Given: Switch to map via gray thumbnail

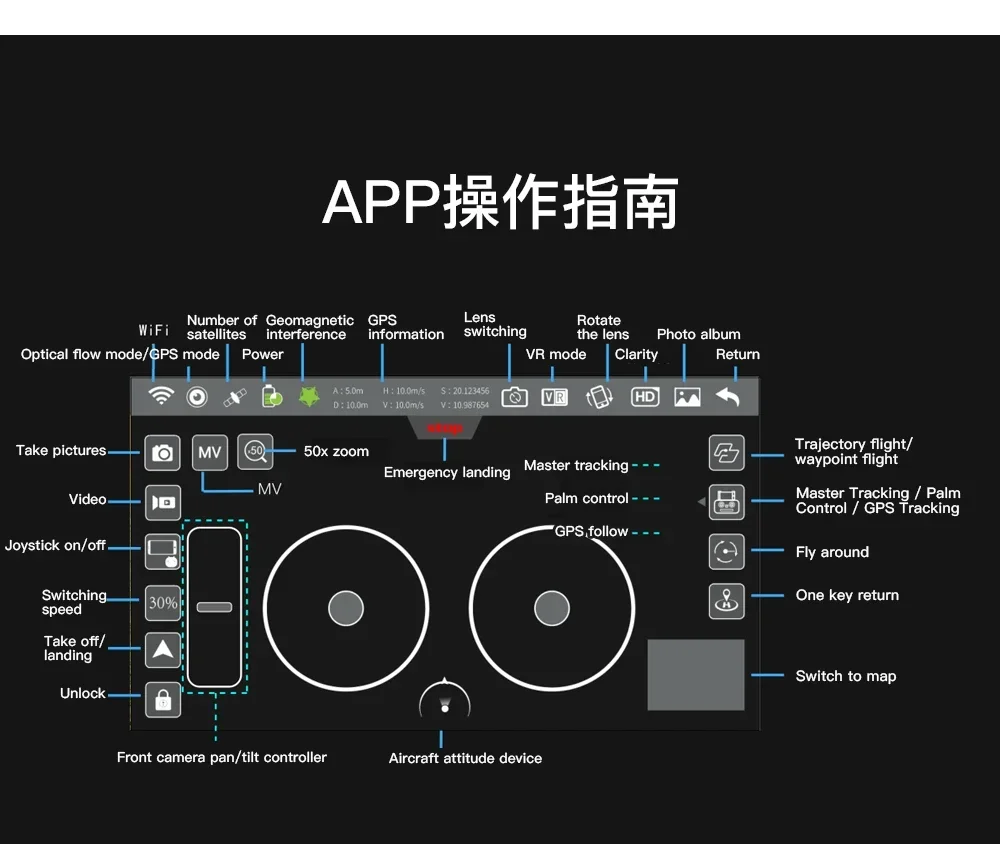Looking at the screenshot, I should coord(696,675).
